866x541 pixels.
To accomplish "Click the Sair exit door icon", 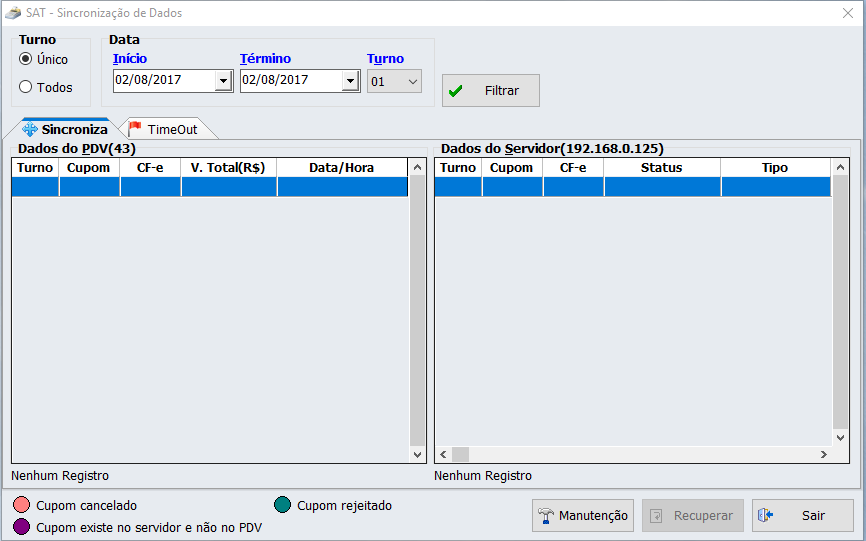I will click(x=766, y=516).
